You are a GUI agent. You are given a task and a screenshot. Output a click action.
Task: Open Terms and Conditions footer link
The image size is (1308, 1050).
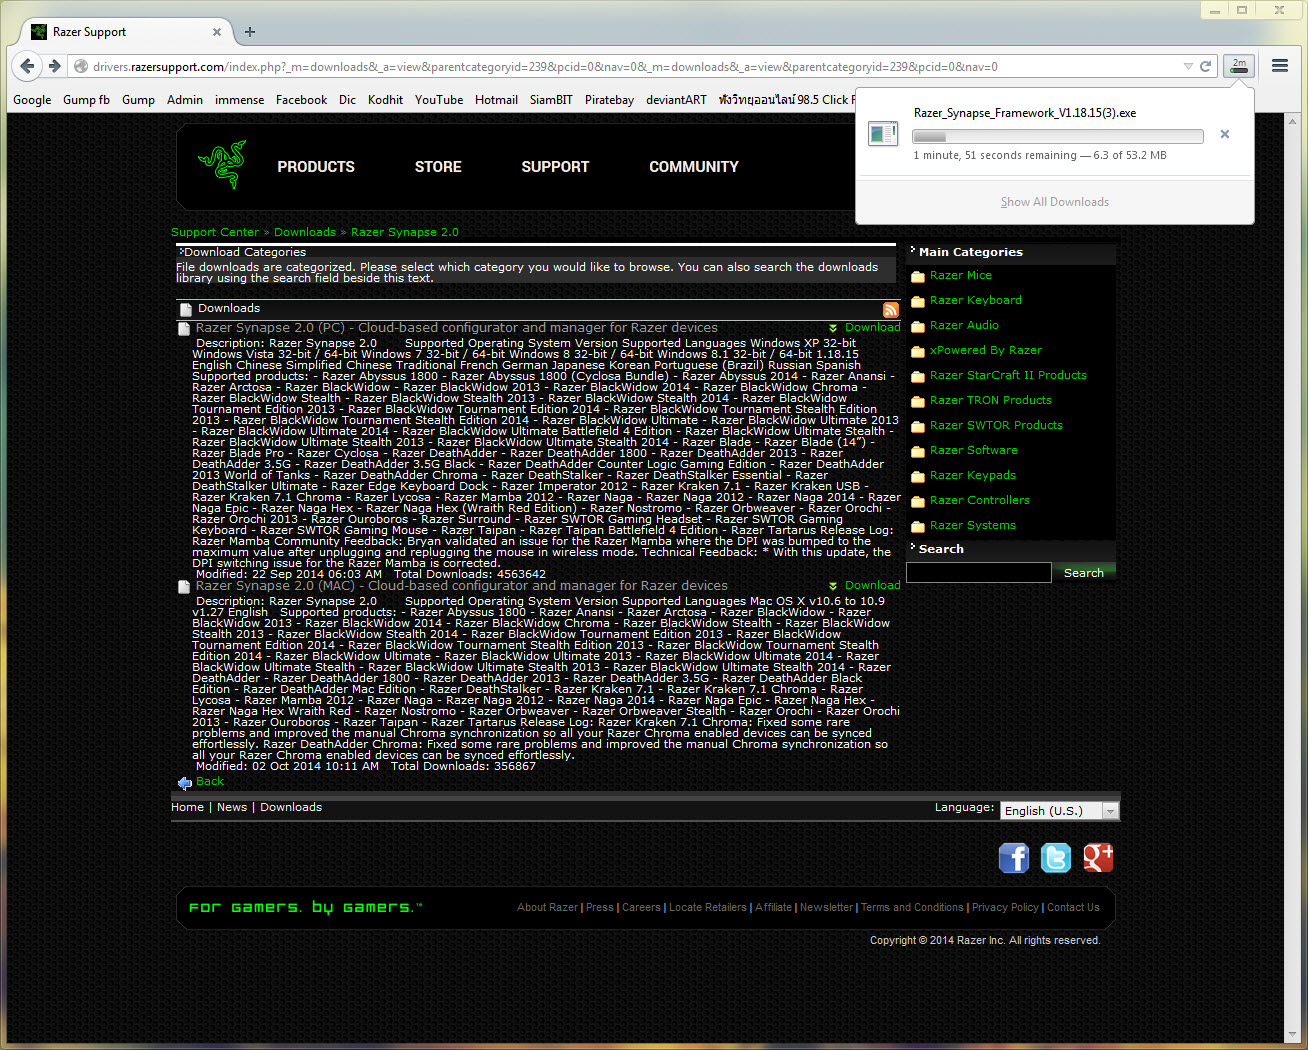click(912, 908)
